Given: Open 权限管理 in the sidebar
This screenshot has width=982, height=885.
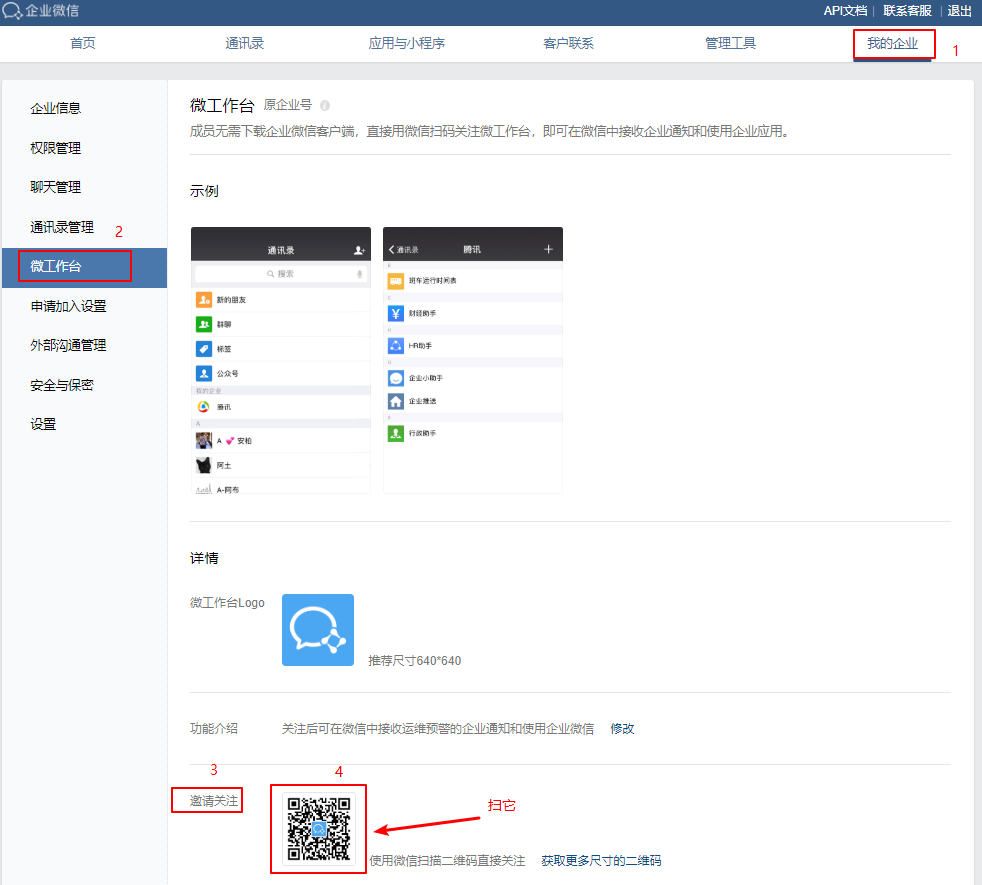Looking at the screenshot, I should click(x=56, y=148).
